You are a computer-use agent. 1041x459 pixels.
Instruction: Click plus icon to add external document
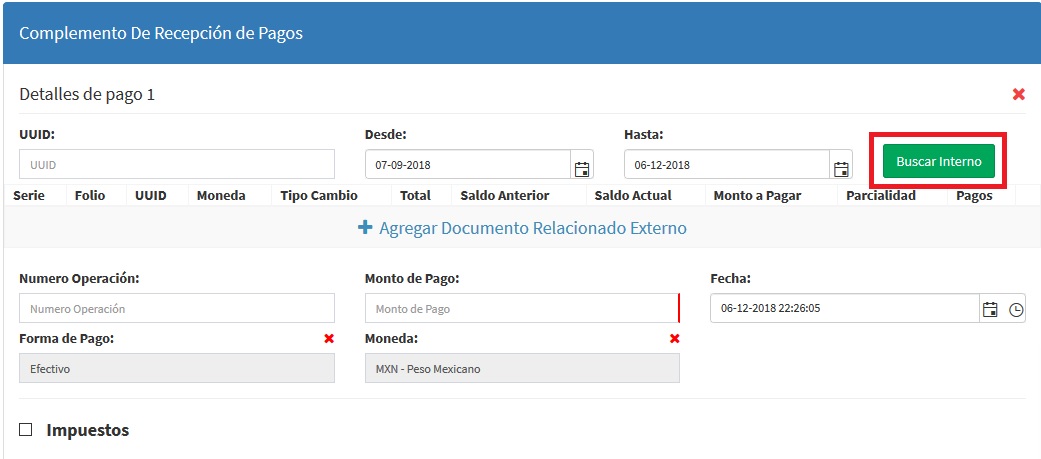pyautogui.click(x=365, y=228)
